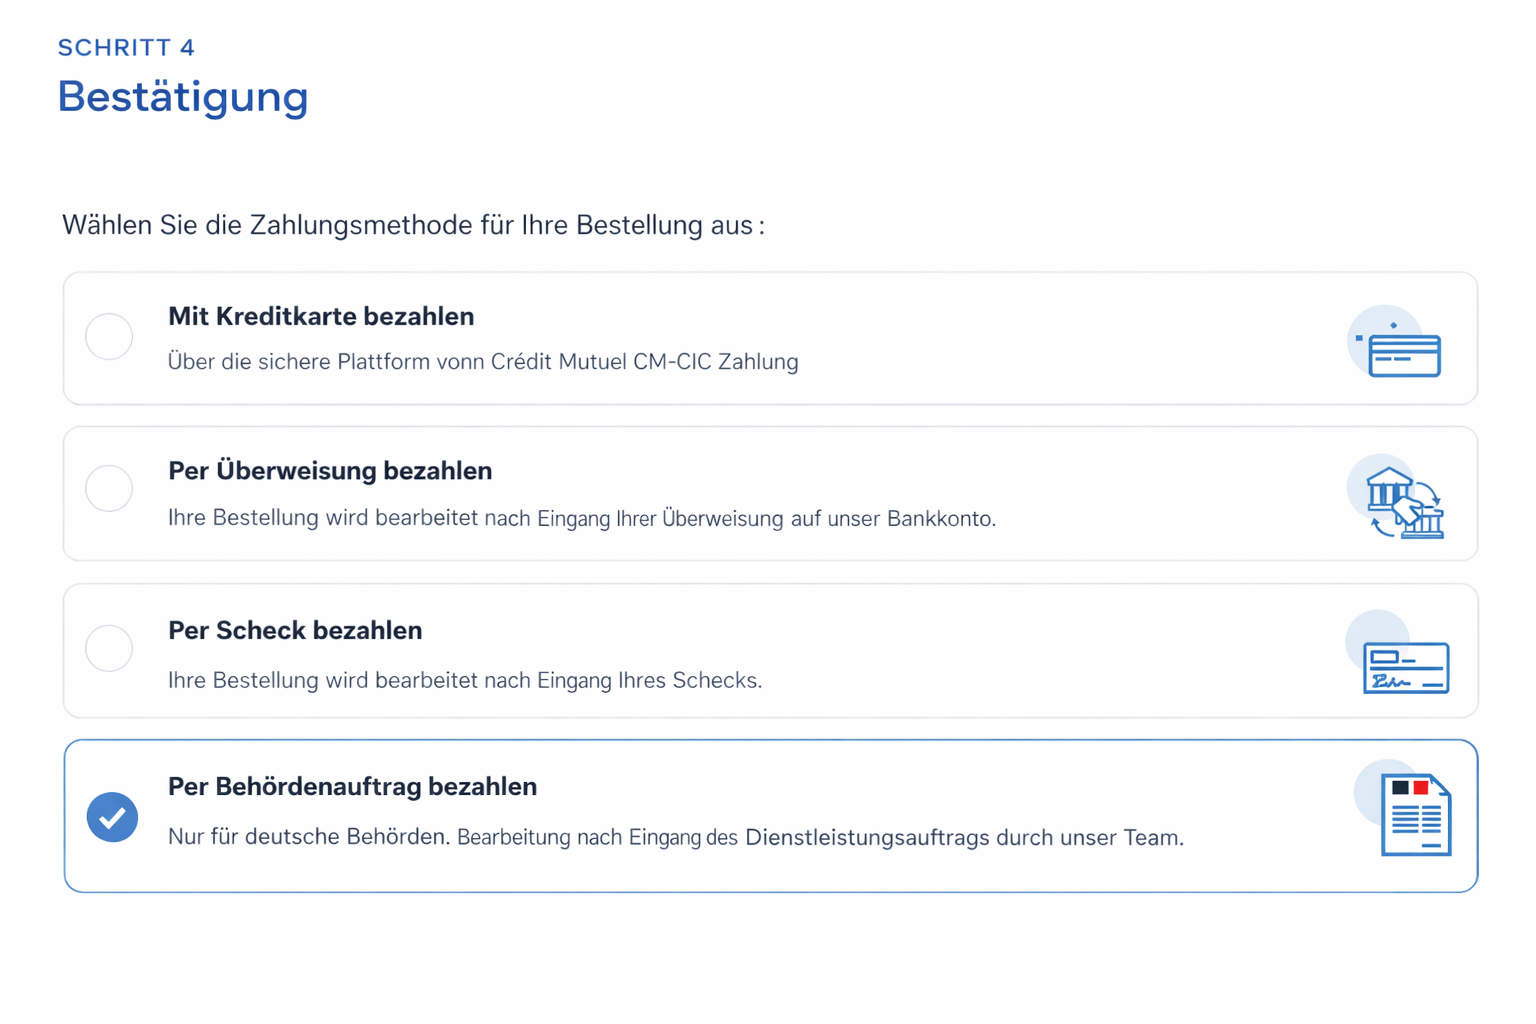Click "Mit Kreditkarte bezahlen" title
This screenshot has width=1536, height=1024.
pyautogui.click(x=321, y=316)
